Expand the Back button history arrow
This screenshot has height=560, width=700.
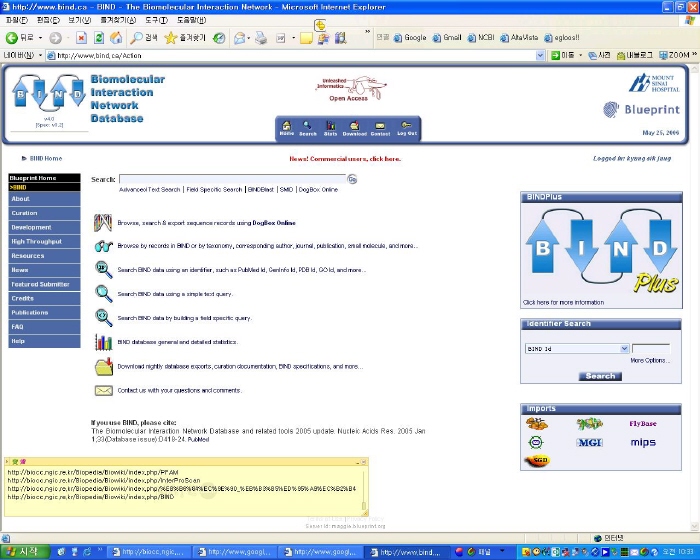click(x=40, y=38)
